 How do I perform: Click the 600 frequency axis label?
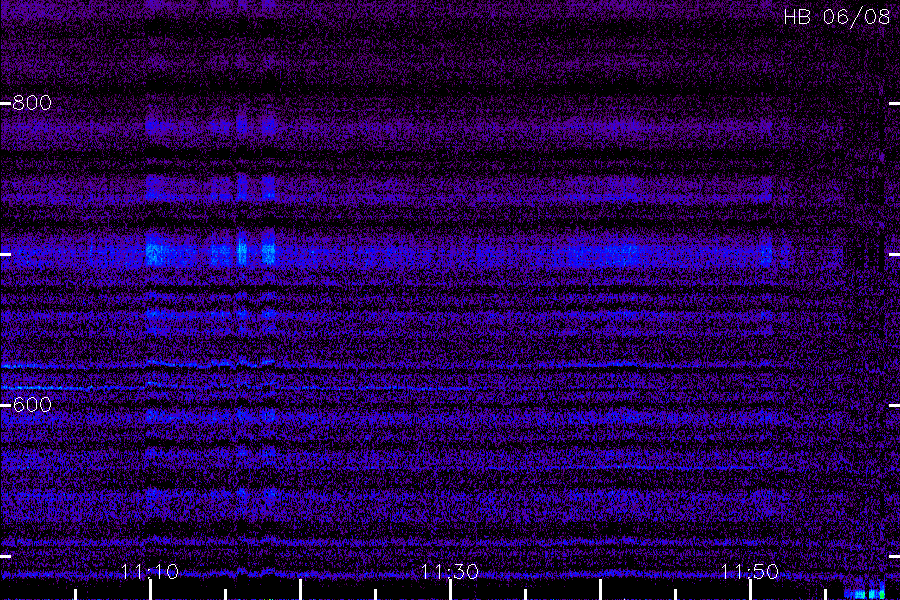click(32, 405)
